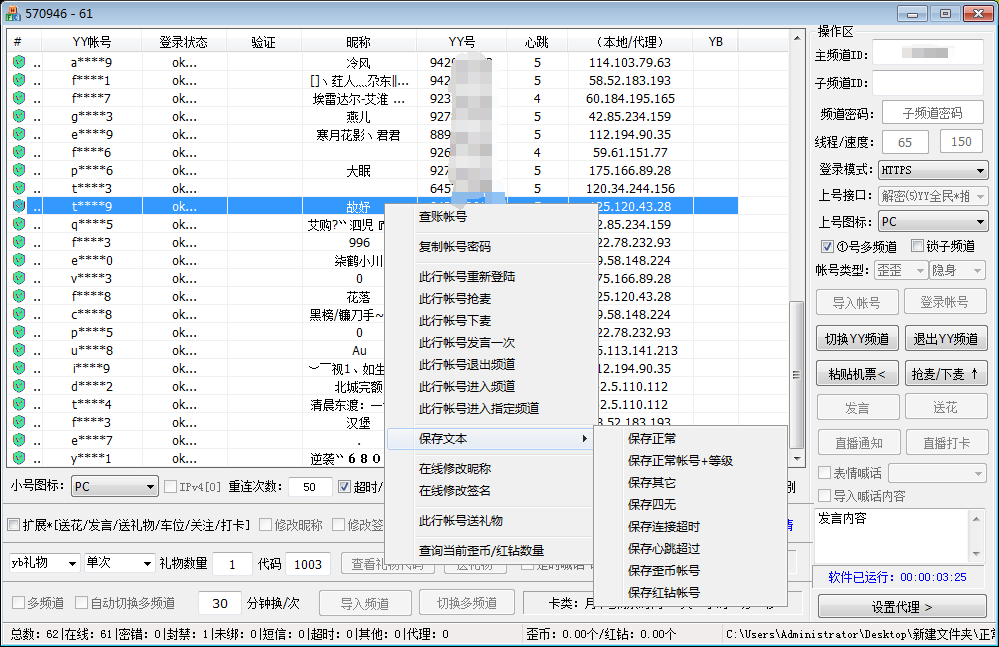Screen dimensions: 999x647
Task: Click the shield icon of account d****2
Action: 18,386
